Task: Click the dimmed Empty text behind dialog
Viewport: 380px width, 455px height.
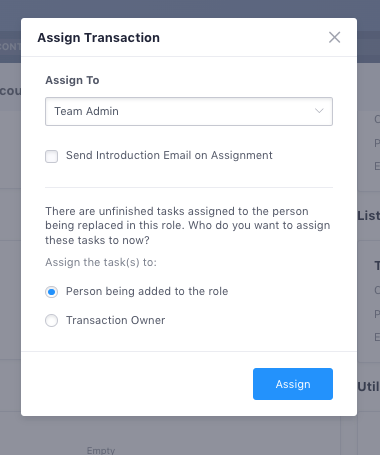Action: click(x=101, y=451)
